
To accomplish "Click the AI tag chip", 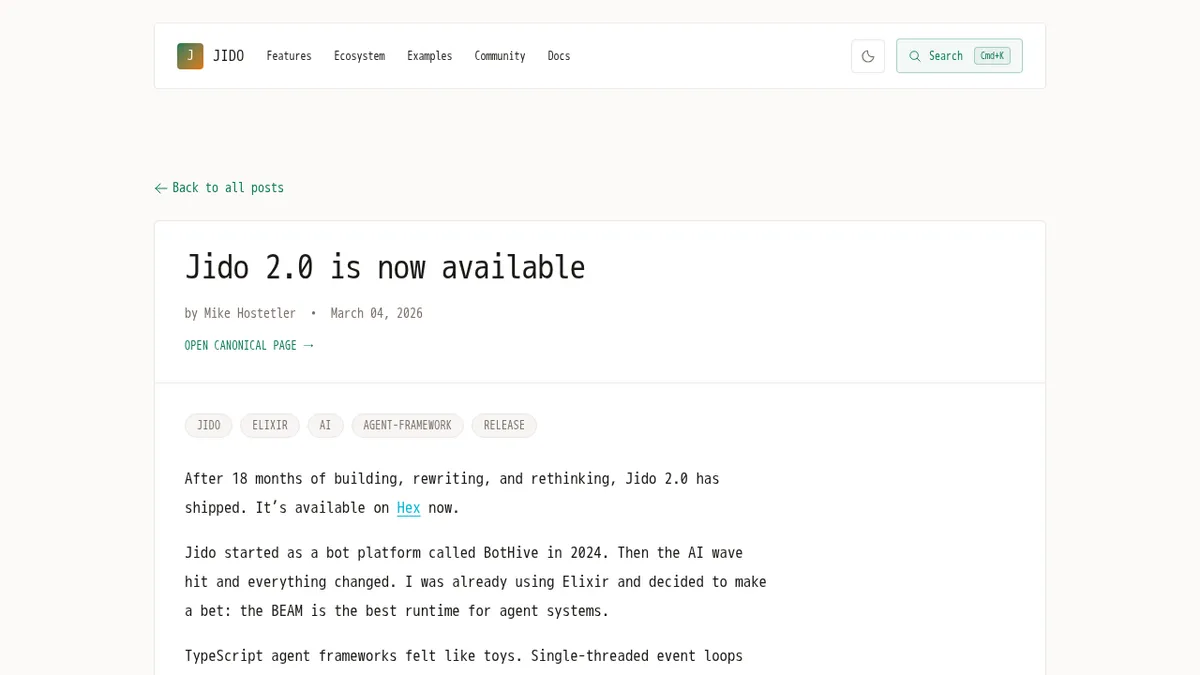I will pyautogui.click(x=325, y=426).
